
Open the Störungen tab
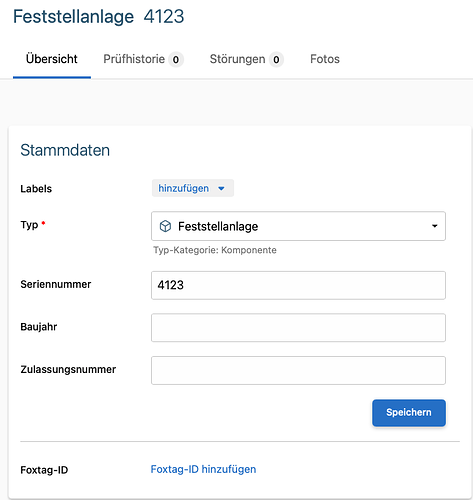point(246,59)
